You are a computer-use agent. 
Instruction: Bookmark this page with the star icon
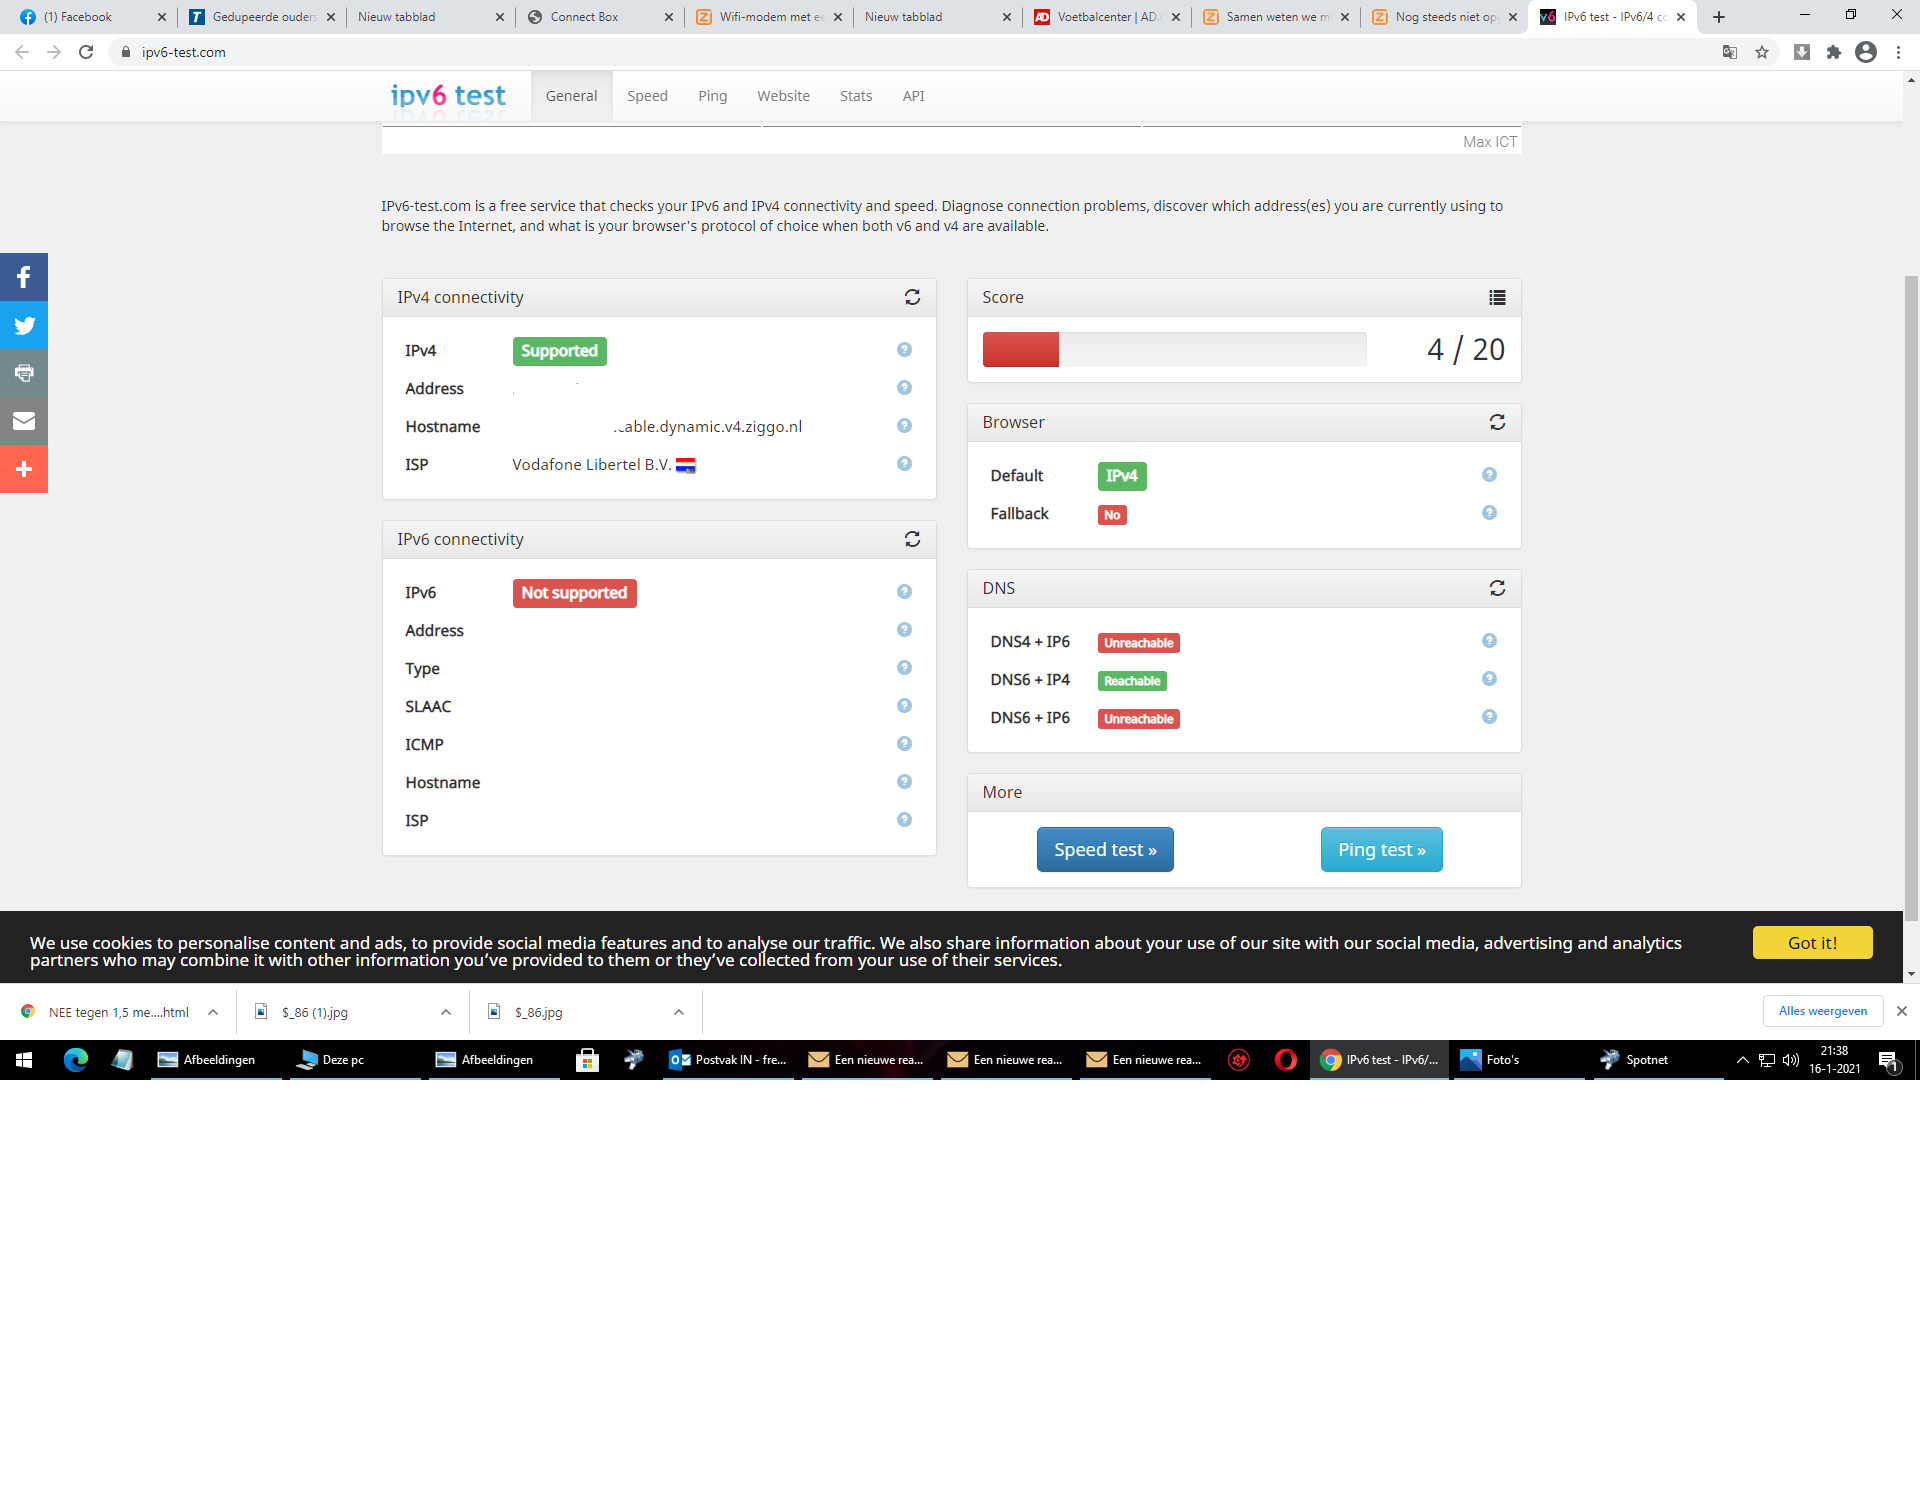pos(1762,52)
